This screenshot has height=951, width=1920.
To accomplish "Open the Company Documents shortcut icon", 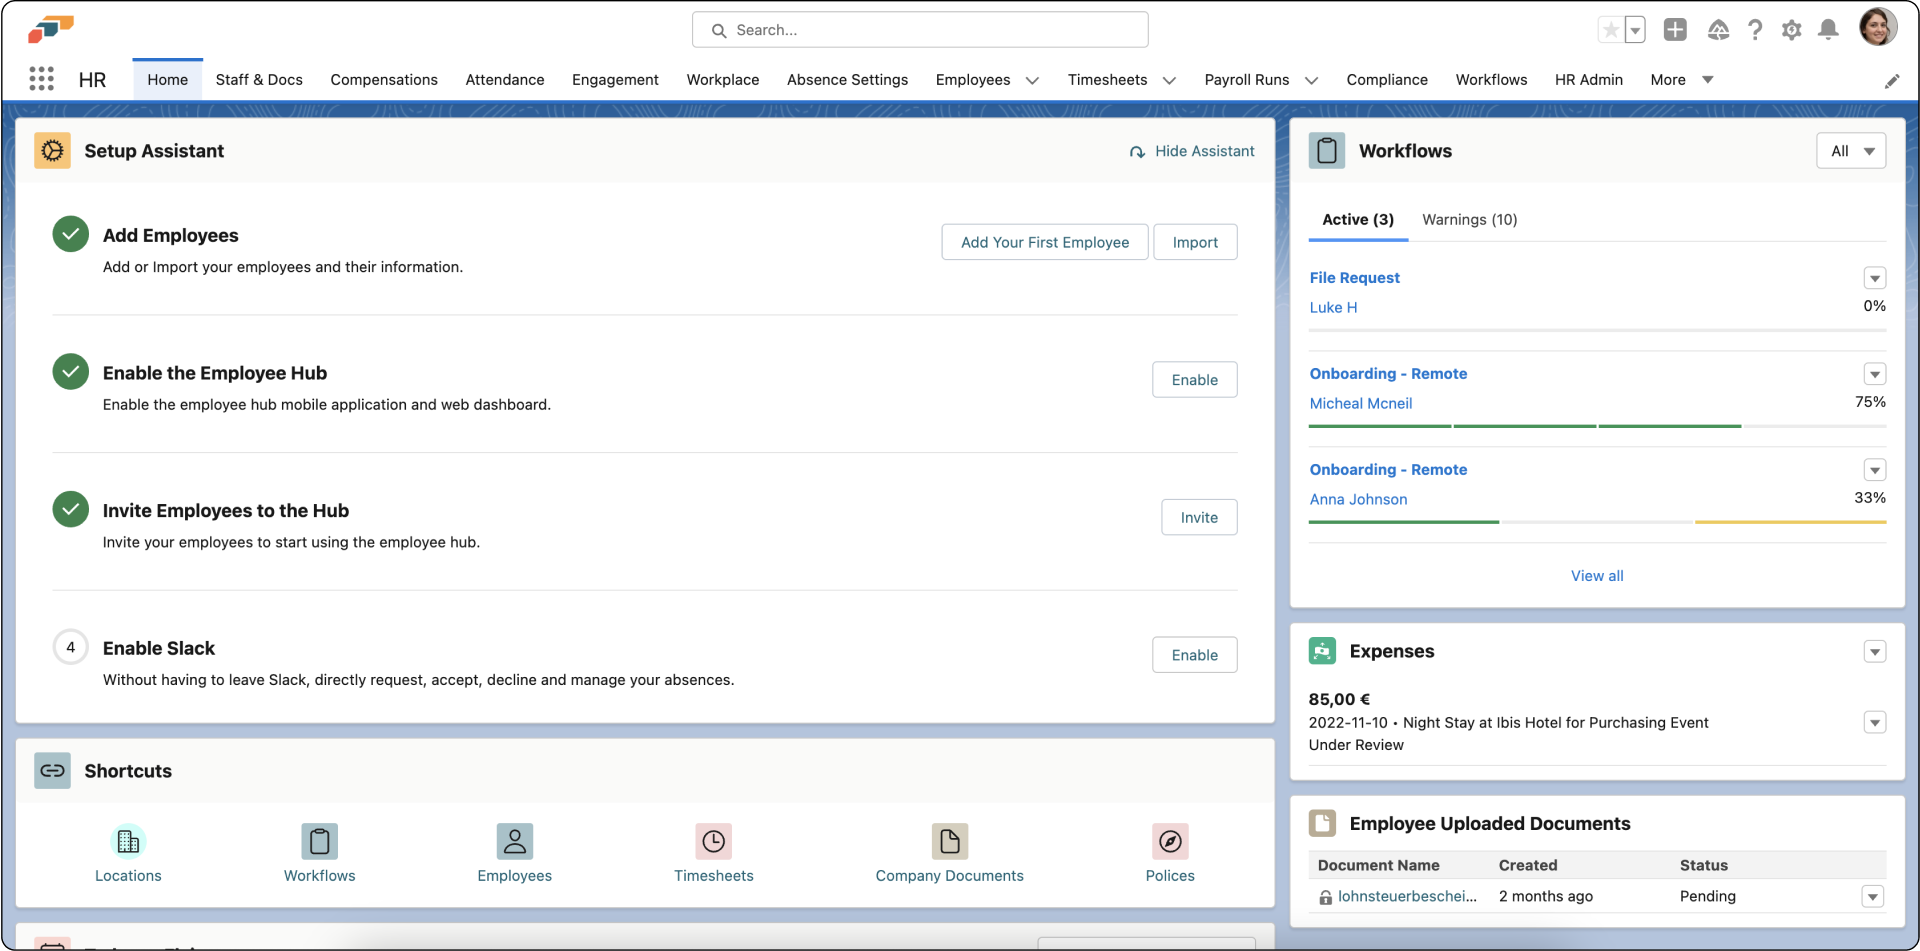I will pos(949,842).
